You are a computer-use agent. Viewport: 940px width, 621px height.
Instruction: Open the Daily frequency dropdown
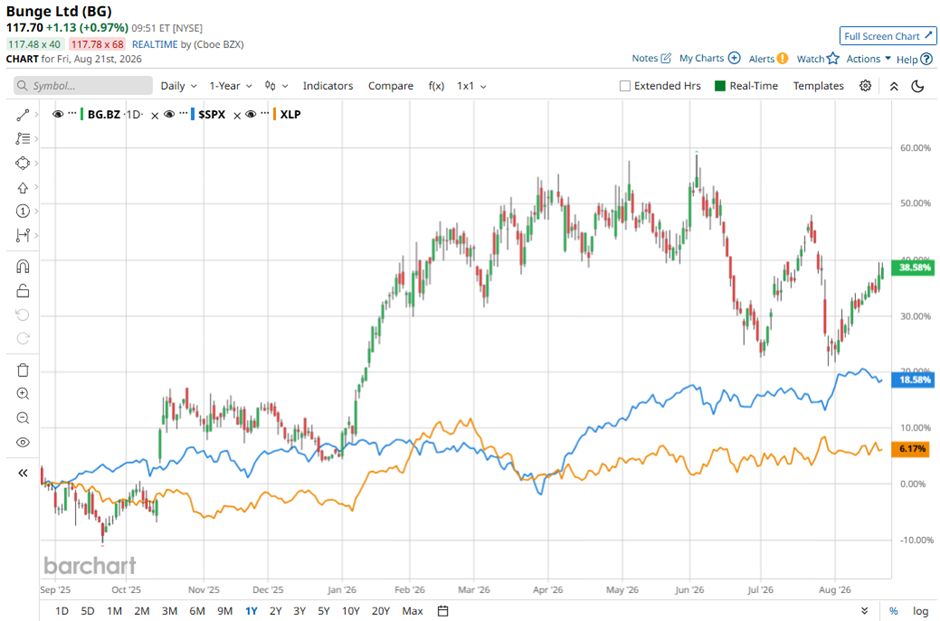coord(179,86)
